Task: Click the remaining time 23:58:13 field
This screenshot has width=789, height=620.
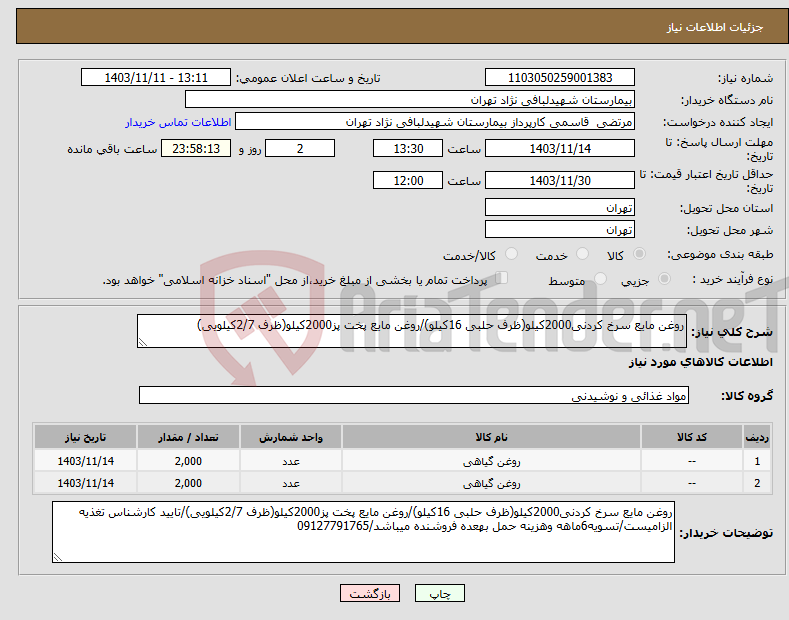Action: [x=196, y=148]
